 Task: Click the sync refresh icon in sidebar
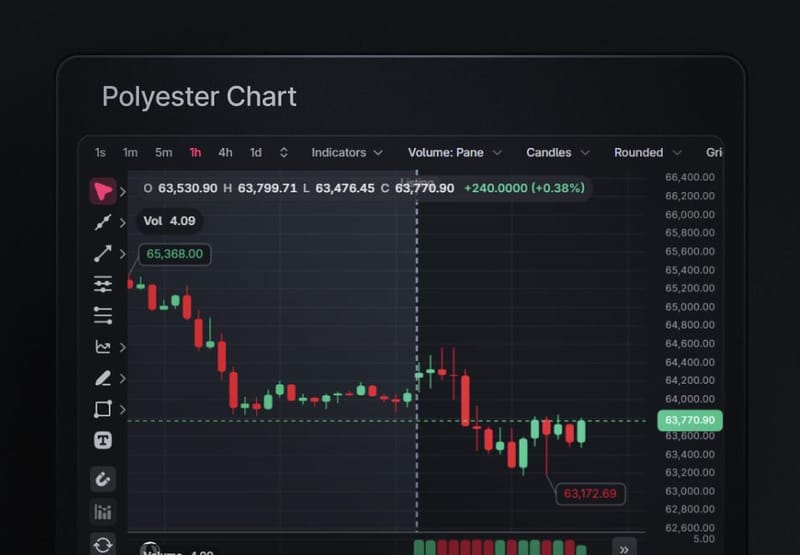pyautogui.click(x=103, y=544)
